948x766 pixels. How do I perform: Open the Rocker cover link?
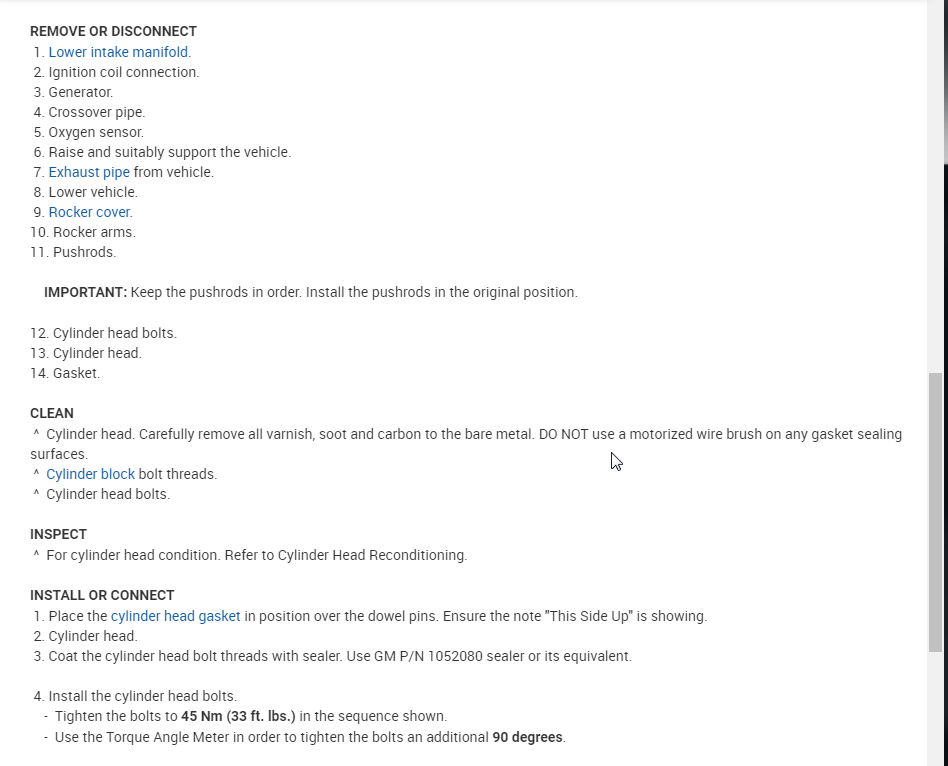pyautogui.click(x=89, y=212)
